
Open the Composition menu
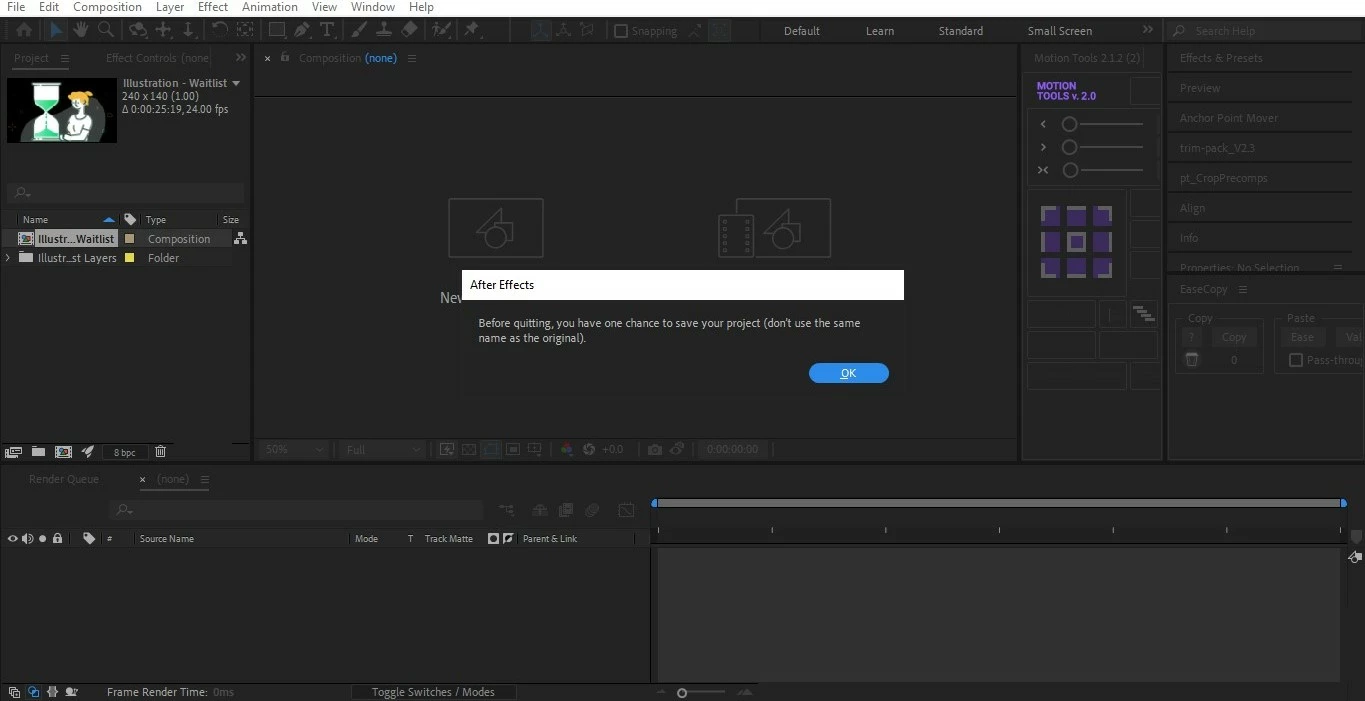coord(107,7)
